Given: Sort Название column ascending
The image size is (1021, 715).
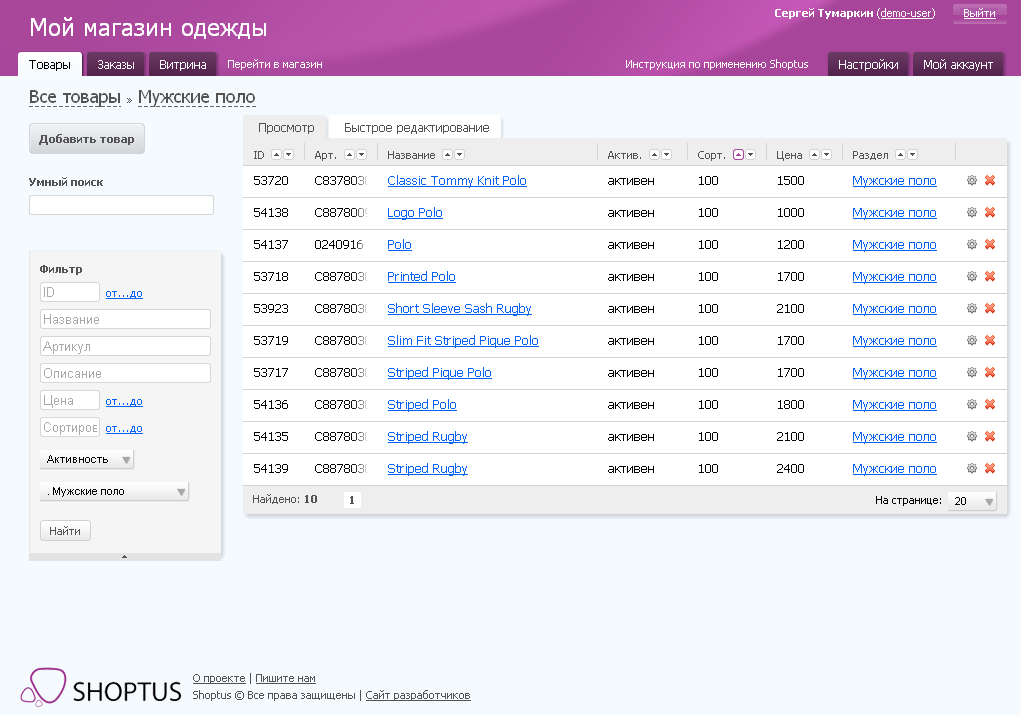Looking at the screenshot, I should [447, 155].
